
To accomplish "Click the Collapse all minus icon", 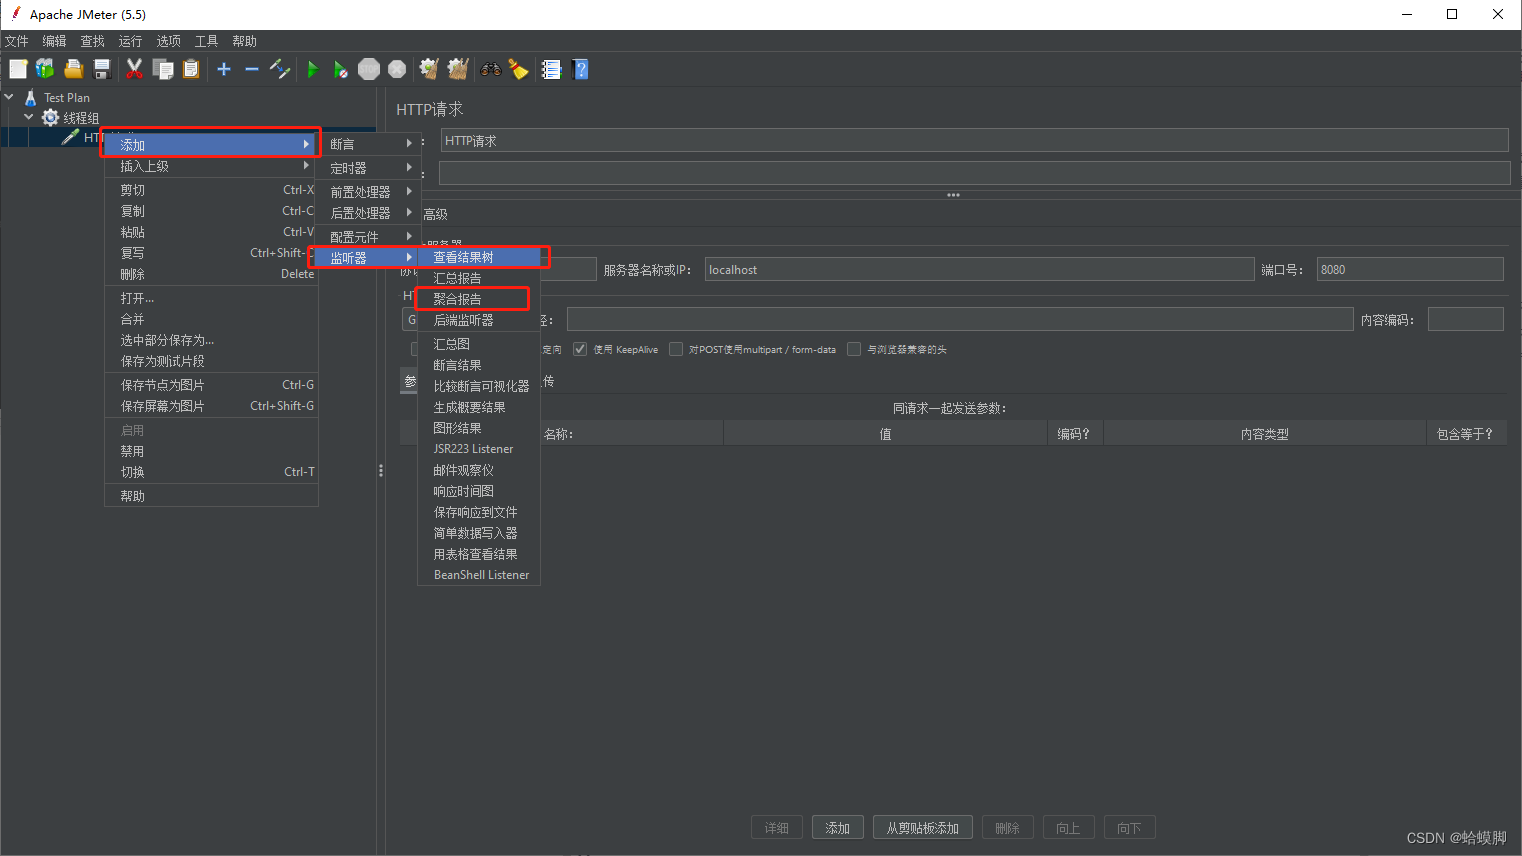I will [x=252, y=69].
